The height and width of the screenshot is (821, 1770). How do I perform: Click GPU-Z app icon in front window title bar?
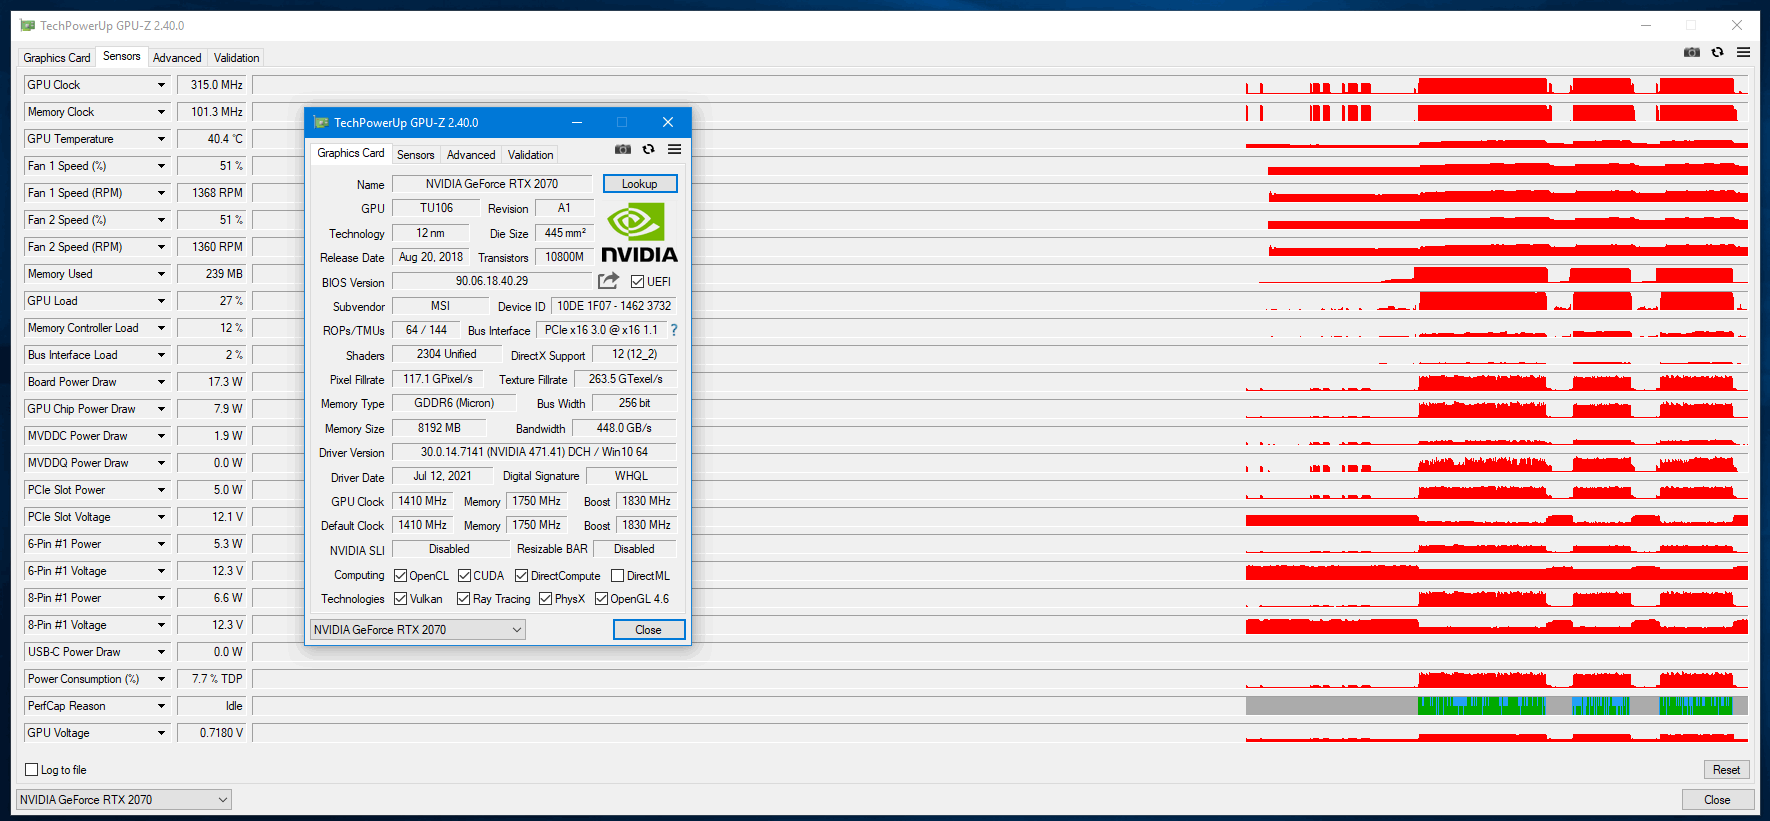pyautogui.click(x=321, y=122)
